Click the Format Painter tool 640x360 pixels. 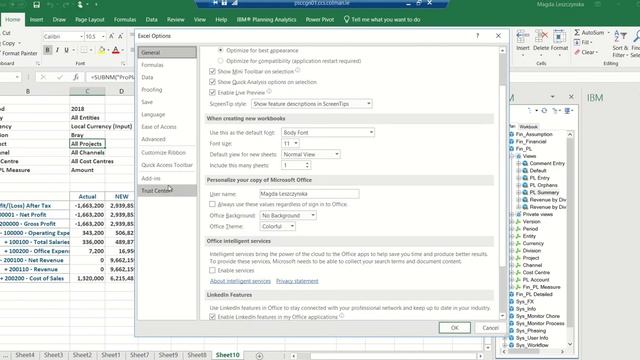pos(19,53)
